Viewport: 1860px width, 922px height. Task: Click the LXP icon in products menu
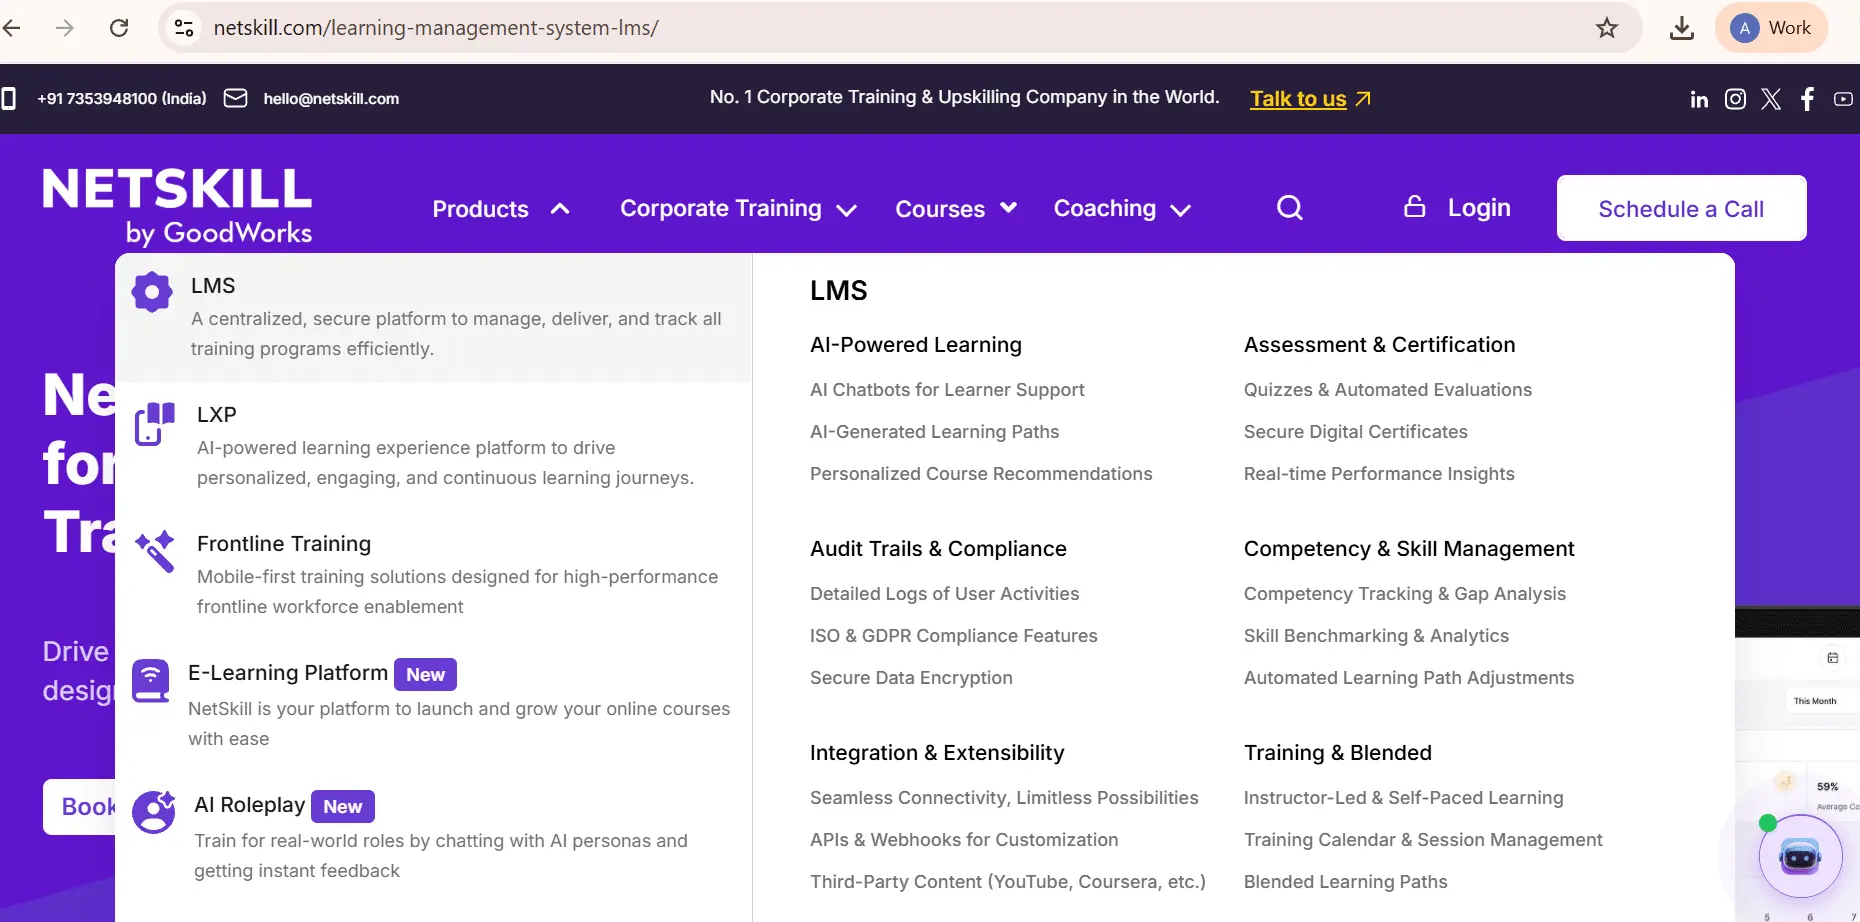pyautogui.click(x=155, y=423)
